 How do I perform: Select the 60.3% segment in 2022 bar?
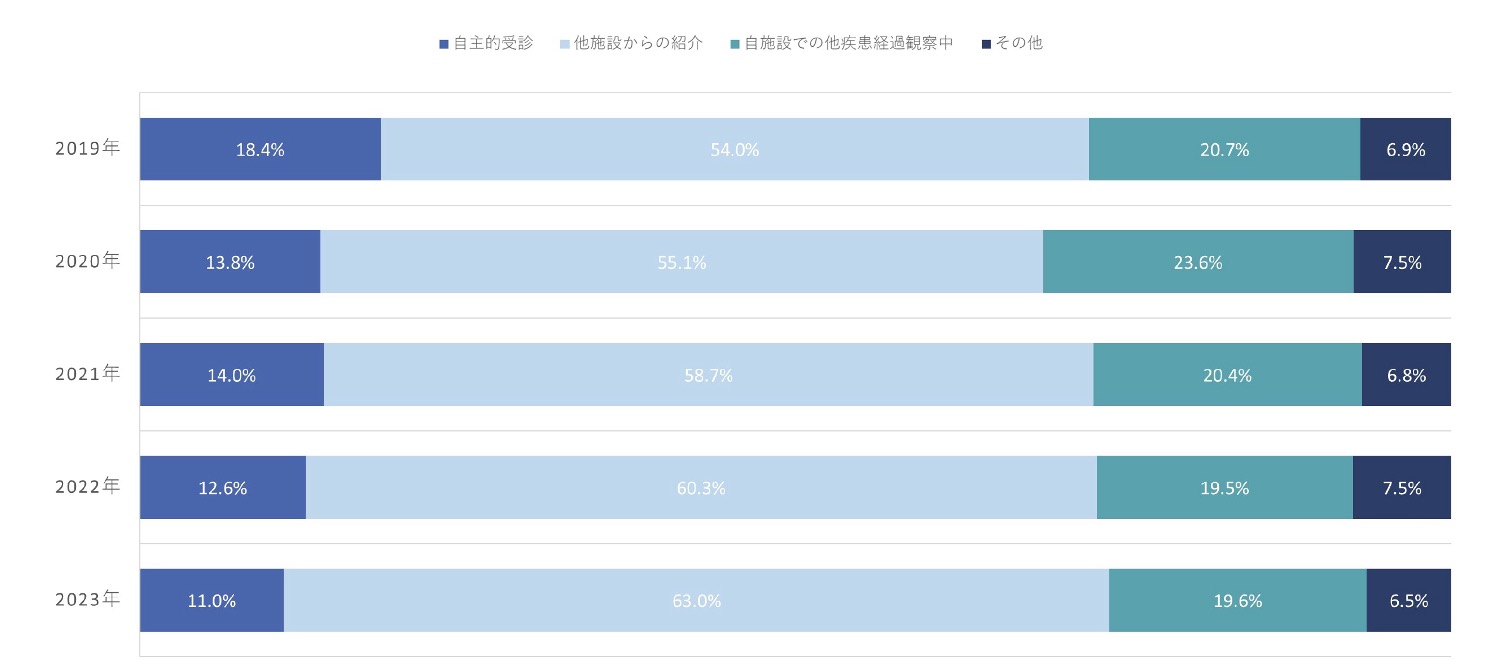coord(701,488)
